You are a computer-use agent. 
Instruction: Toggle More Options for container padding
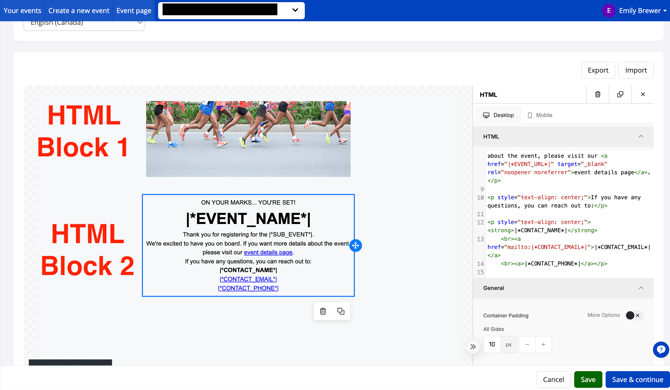(633, 315)
